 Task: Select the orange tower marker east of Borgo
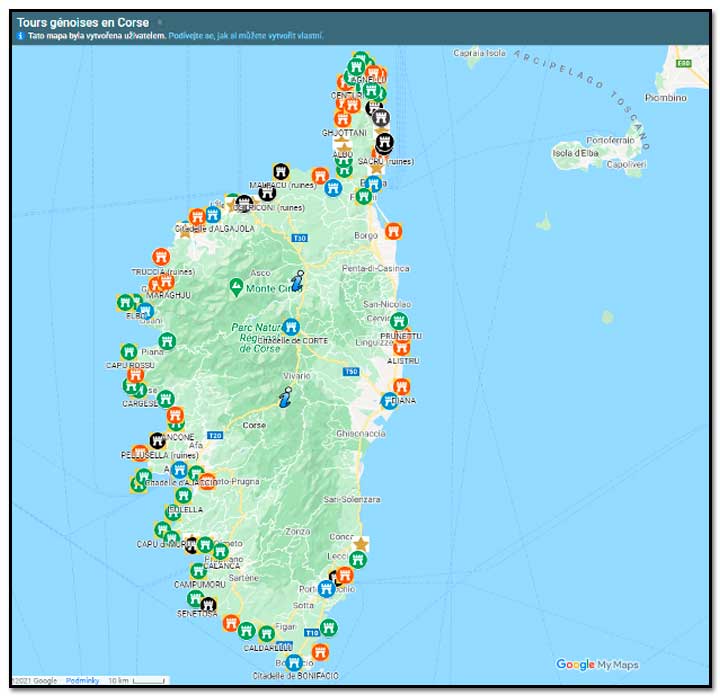click(393, 231)
